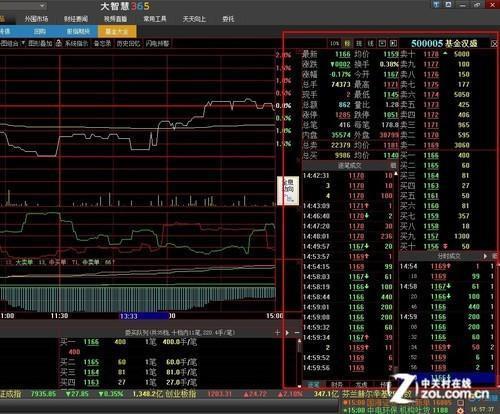Click 买四 1163 row in the order queue
The height and width of the screenshot is (414, 500).
[128, 382]
